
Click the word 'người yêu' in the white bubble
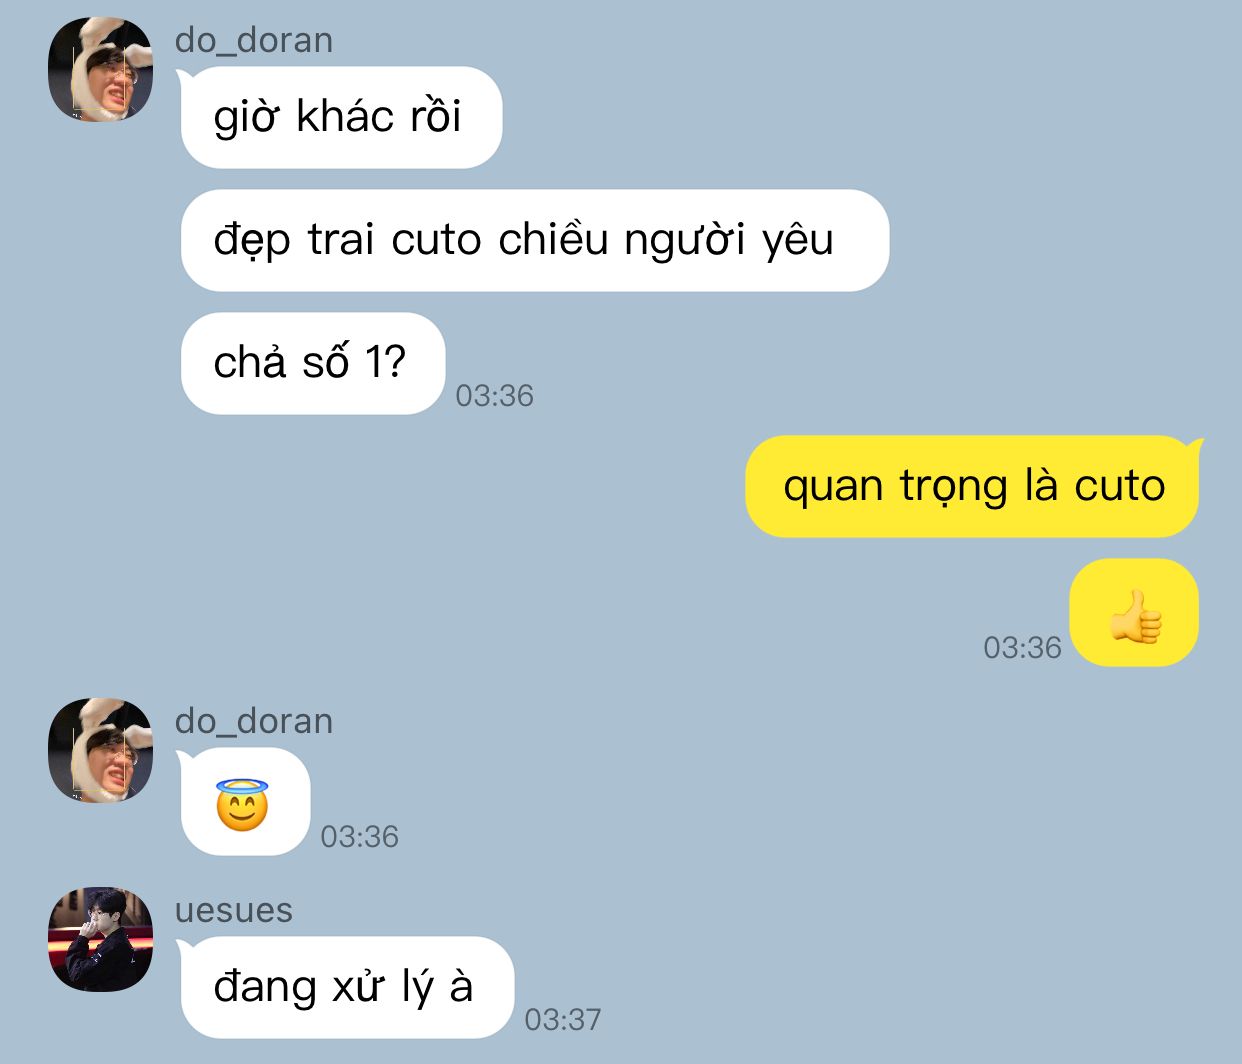[729, 242]
